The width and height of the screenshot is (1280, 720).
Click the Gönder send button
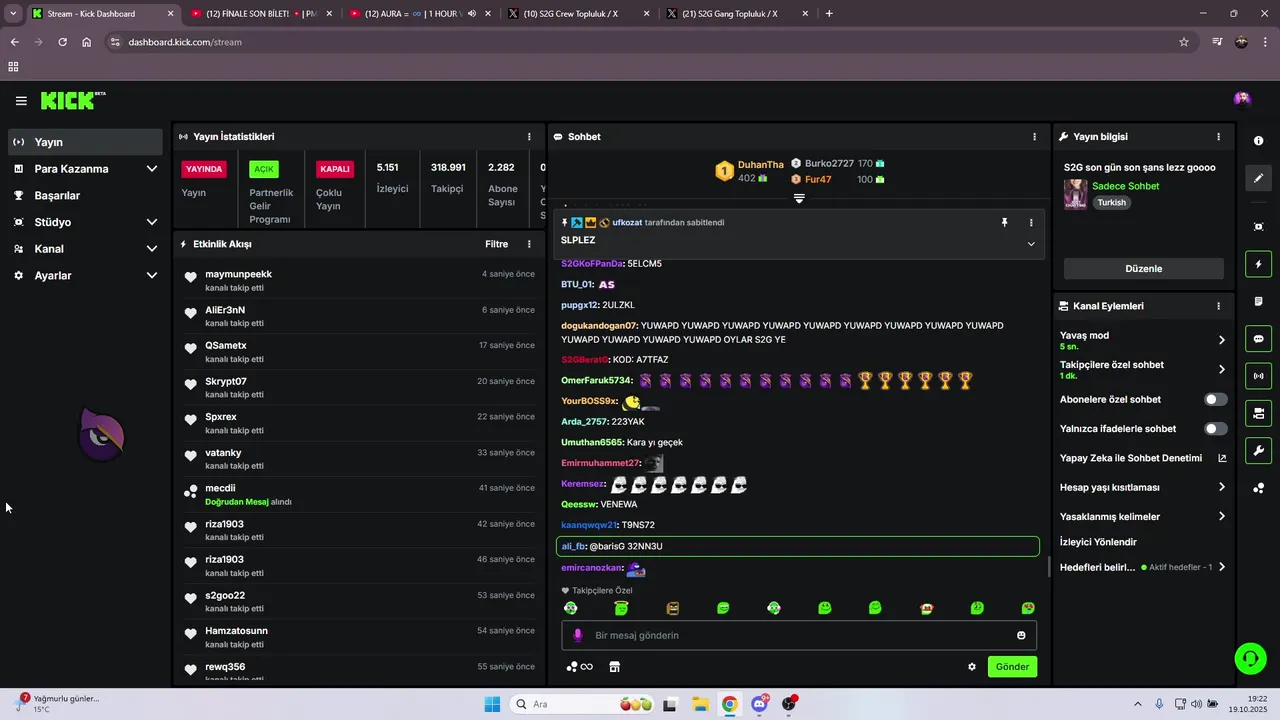point(1012,667)
